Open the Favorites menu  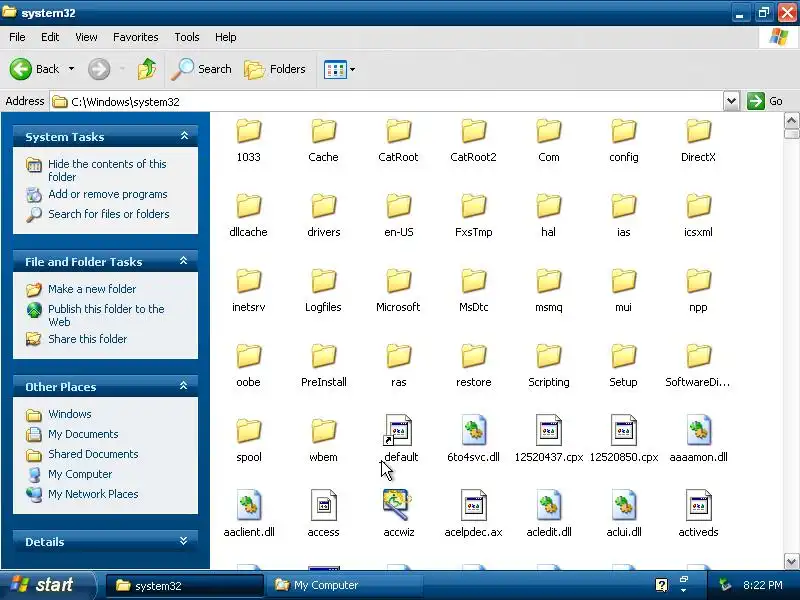pyautogui.click(x=136, y=37)
